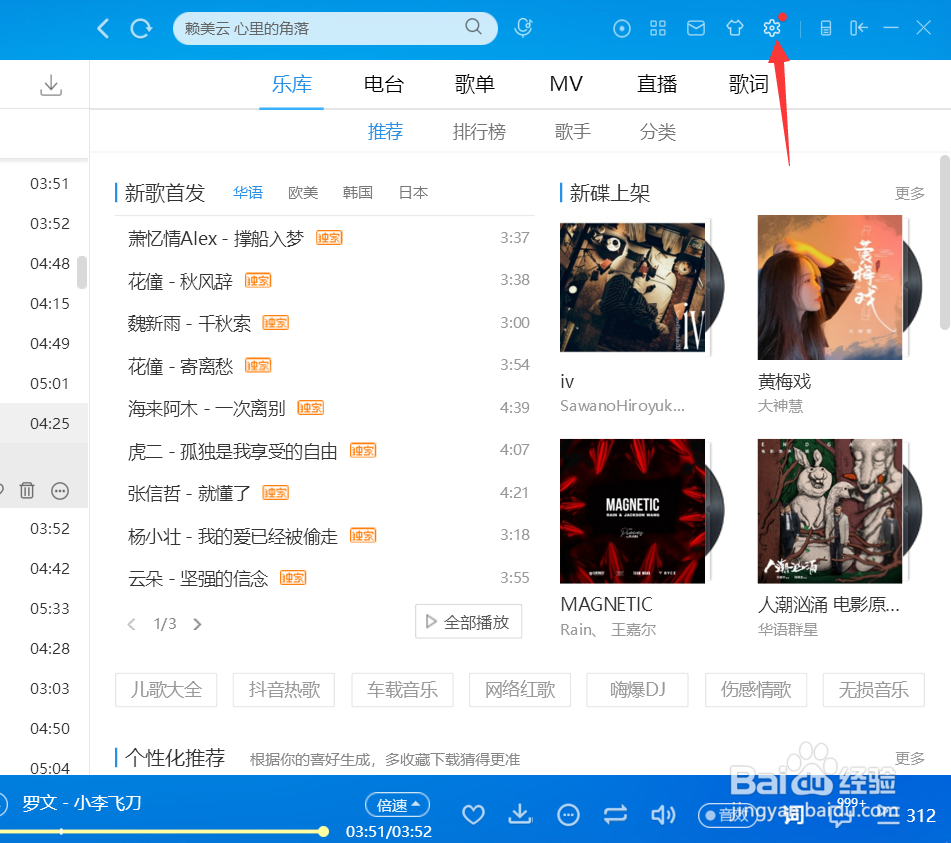Open the 人潮汹涌 album cover
951x843 pixels.
[830, 511]
